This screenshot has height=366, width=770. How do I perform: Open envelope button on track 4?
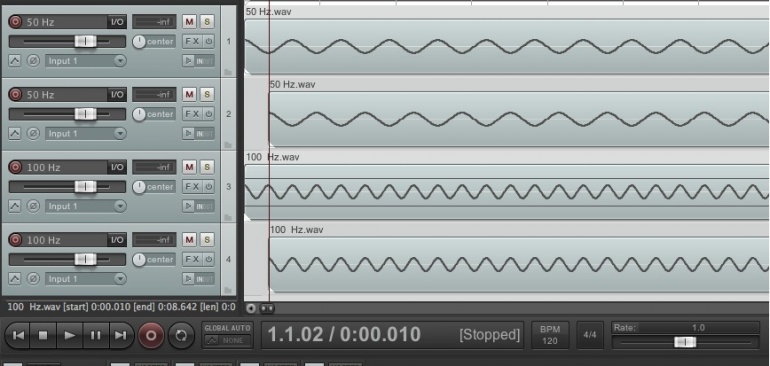15,279
